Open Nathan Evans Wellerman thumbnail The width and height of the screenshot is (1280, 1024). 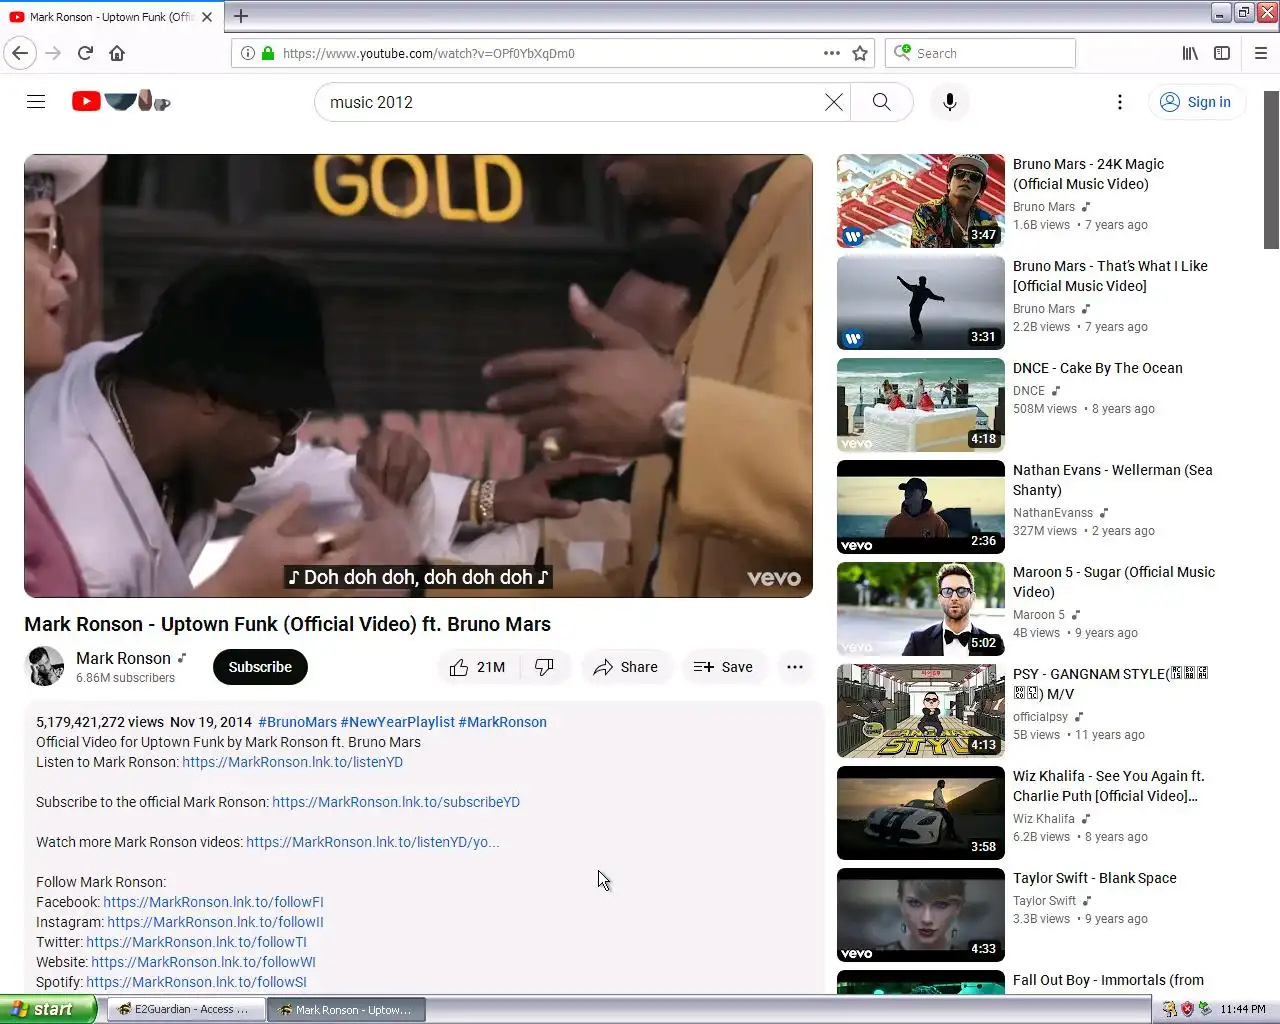pyautogui.click(x=921, y=507)
